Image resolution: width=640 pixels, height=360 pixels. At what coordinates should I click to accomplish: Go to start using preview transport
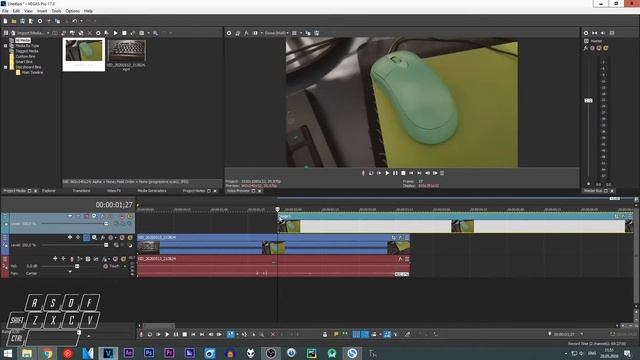click(x=411, y=173)
